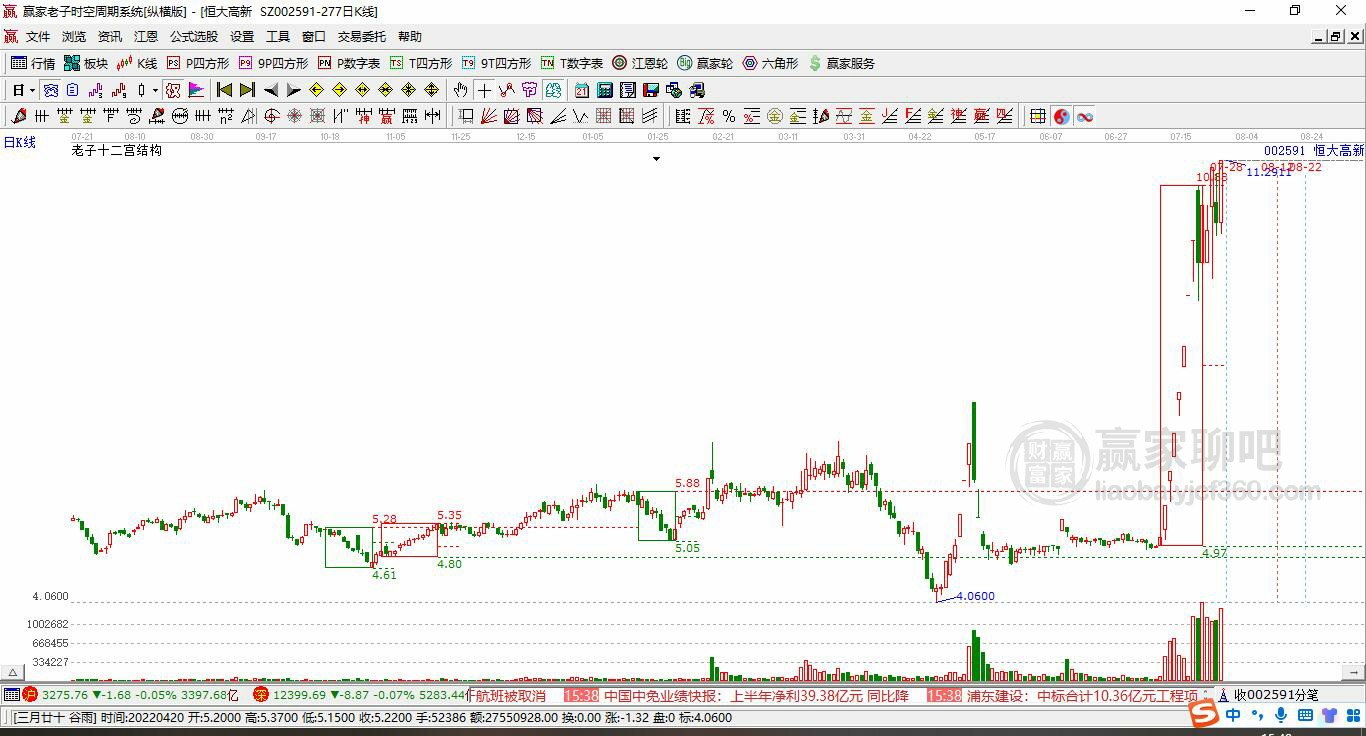Switch to the 行情 quotes view
1366x736 pixels.
[x=33, y=63]
